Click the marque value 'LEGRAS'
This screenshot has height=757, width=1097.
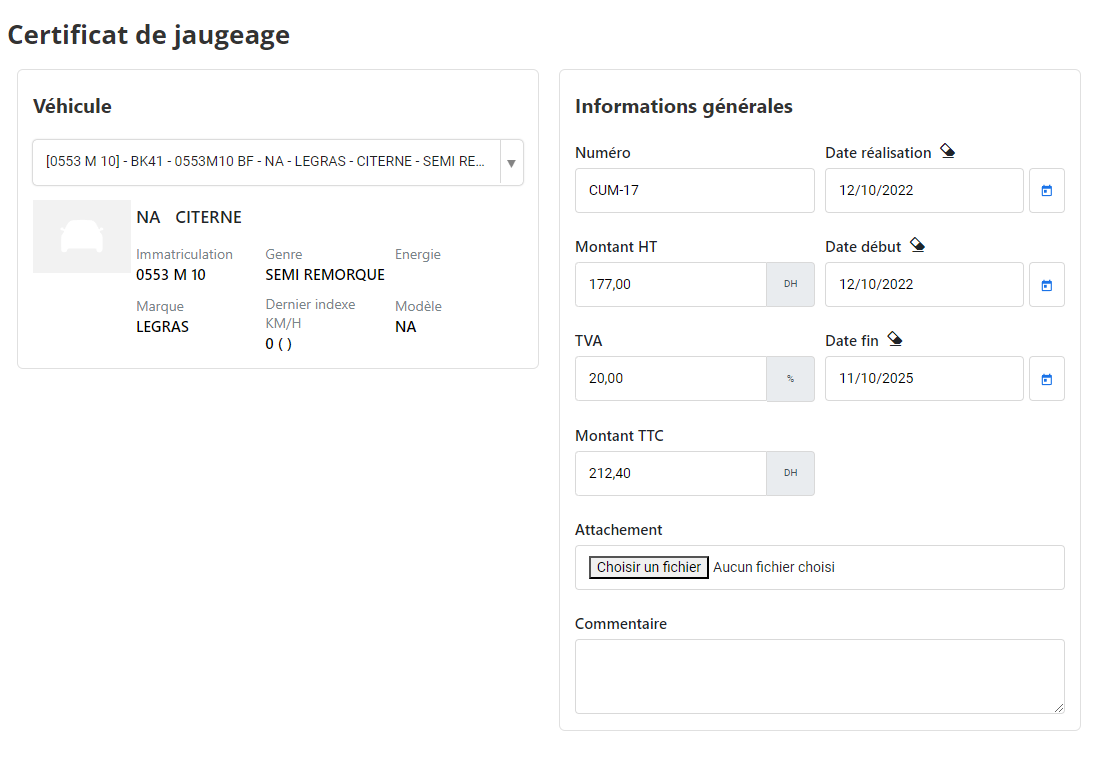pos(162,327)
